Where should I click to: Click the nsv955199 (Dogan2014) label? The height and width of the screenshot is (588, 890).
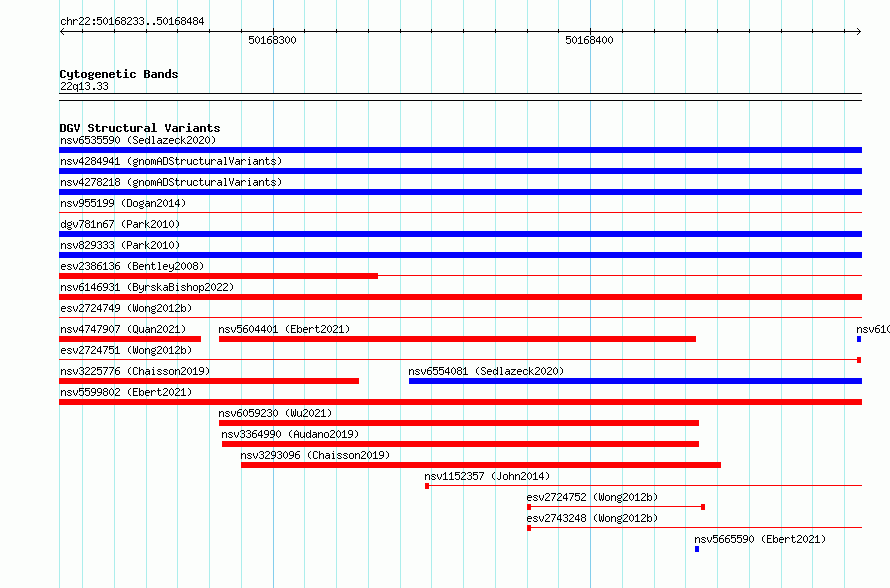point(123,203)
